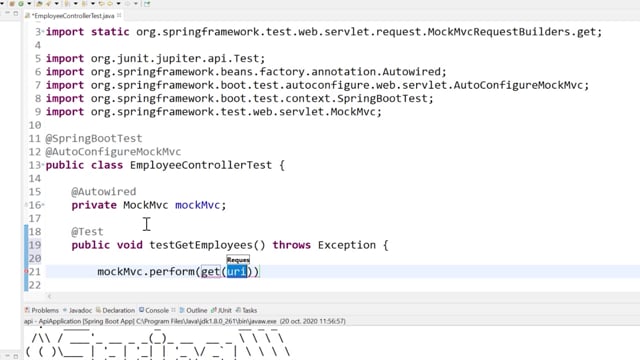Open the dropdown beside the grayed-out toolbar icon
The height and width of the screenshot is (360, 640).
136,4
